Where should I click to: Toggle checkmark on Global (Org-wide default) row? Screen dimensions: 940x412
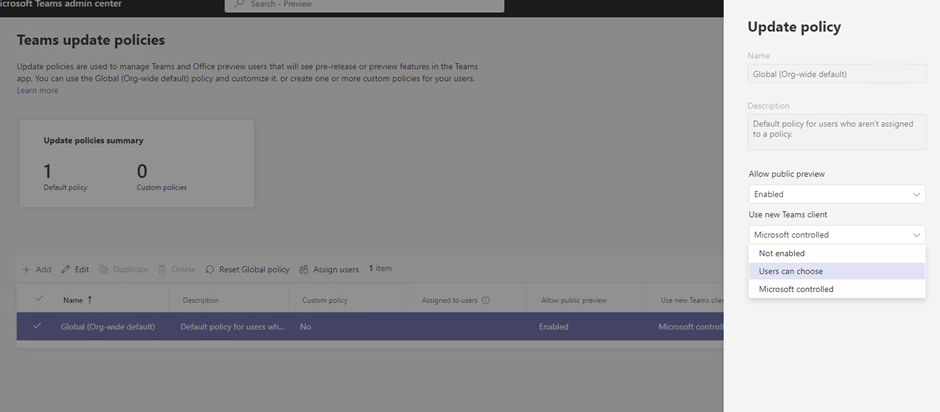click(38, 326)
